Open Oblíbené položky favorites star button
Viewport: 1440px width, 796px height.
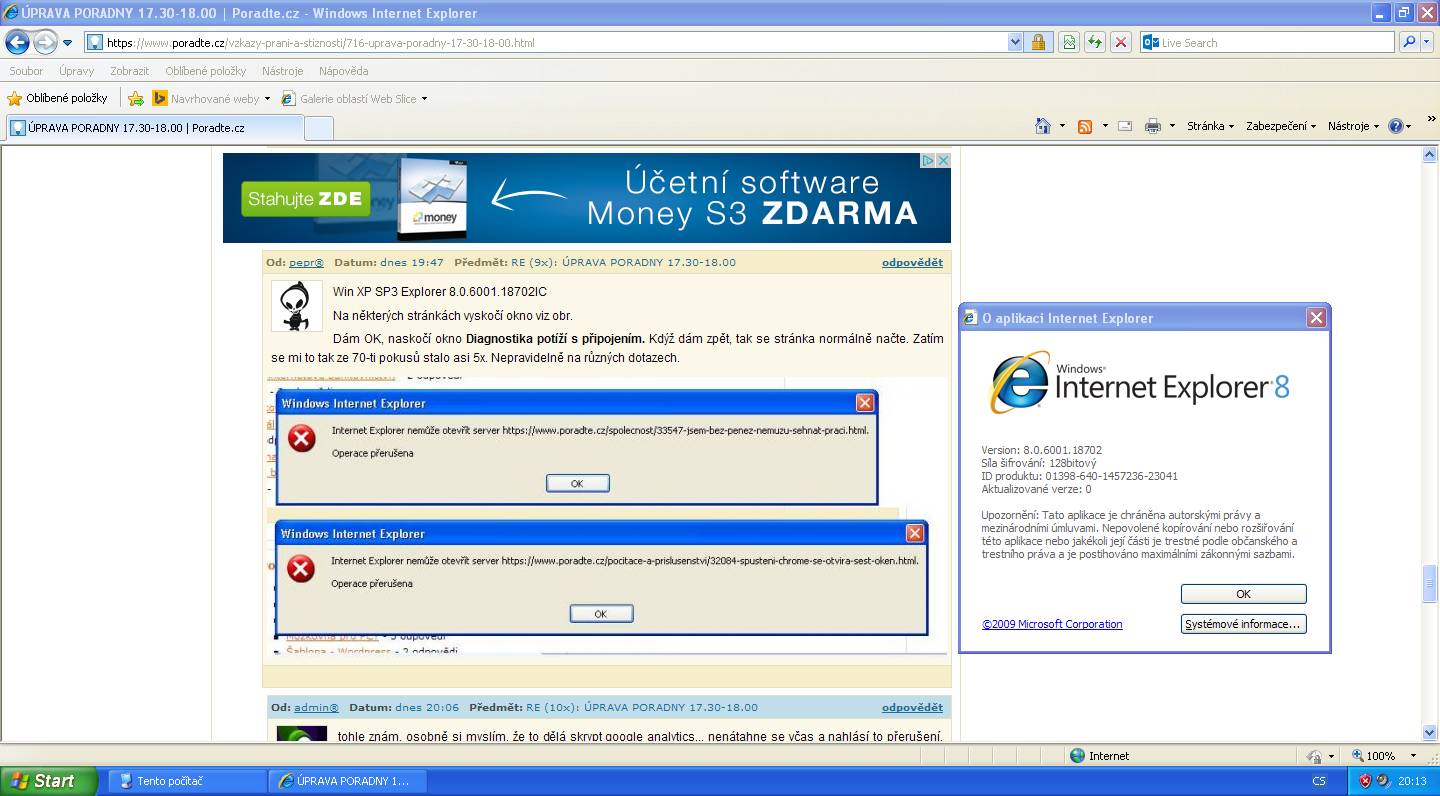coord(57,98)
